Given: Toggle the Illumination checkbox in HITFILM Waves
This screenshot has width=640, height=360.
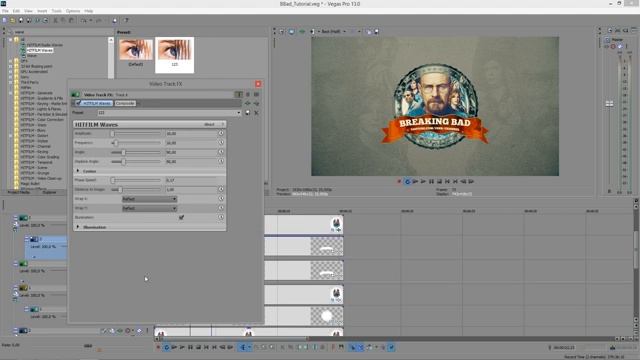Looking at the screenshot, I should 181,218.
